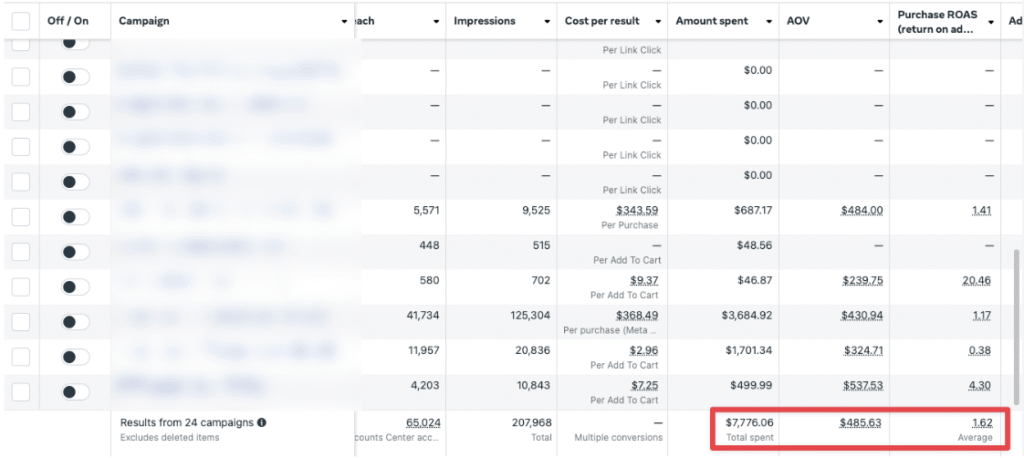This screenshot has height=458, width=1024.
Task: Disable the campaign with $499.99 amount spent
Action: pyautogui.click(x=75, y=392)
